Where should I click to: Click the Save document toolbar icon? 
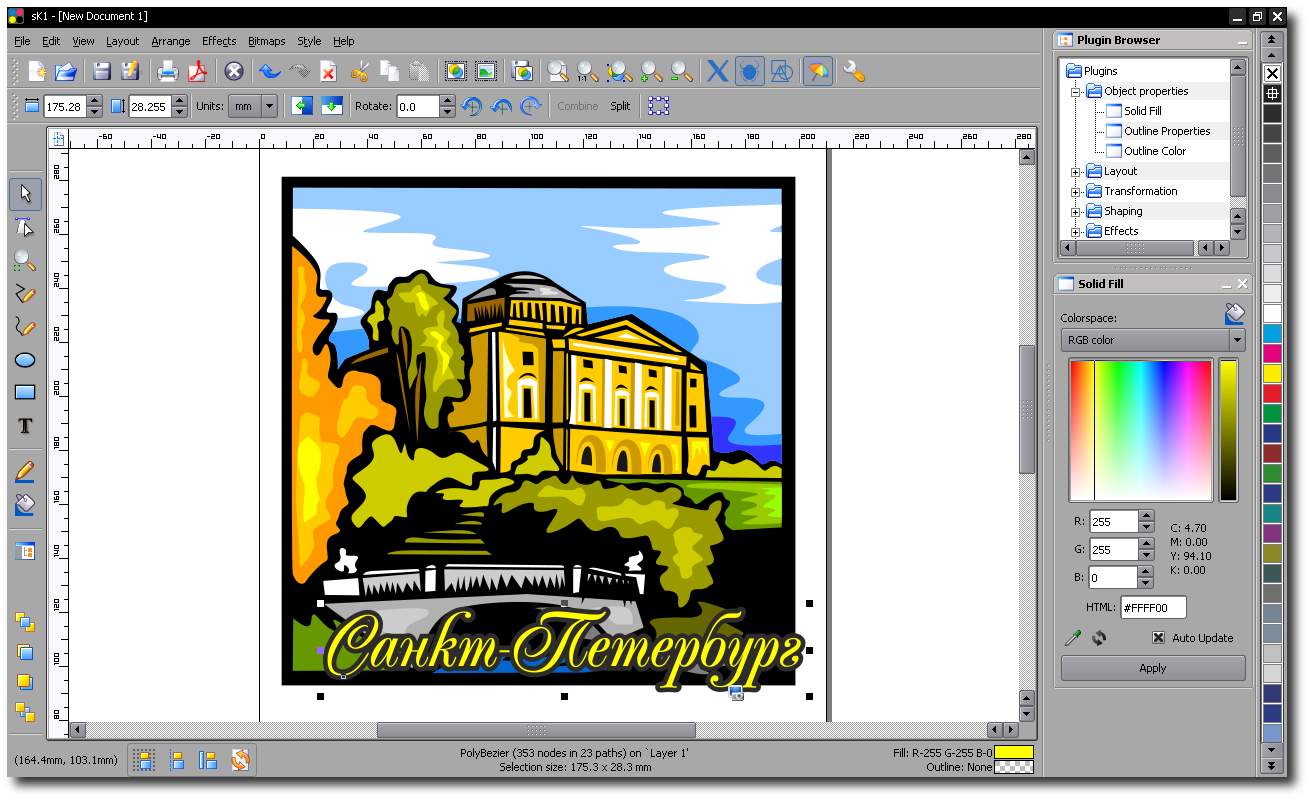102,71
